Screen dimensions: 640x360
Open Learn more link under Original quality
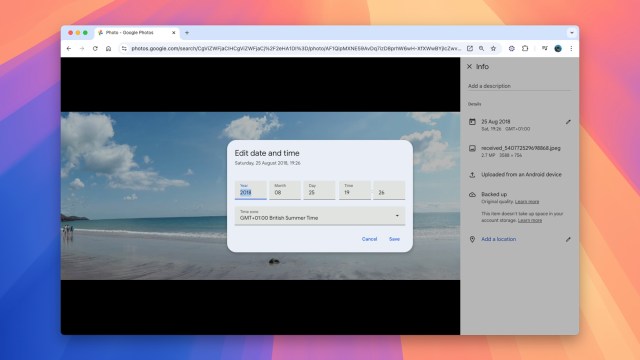[527, 202]
